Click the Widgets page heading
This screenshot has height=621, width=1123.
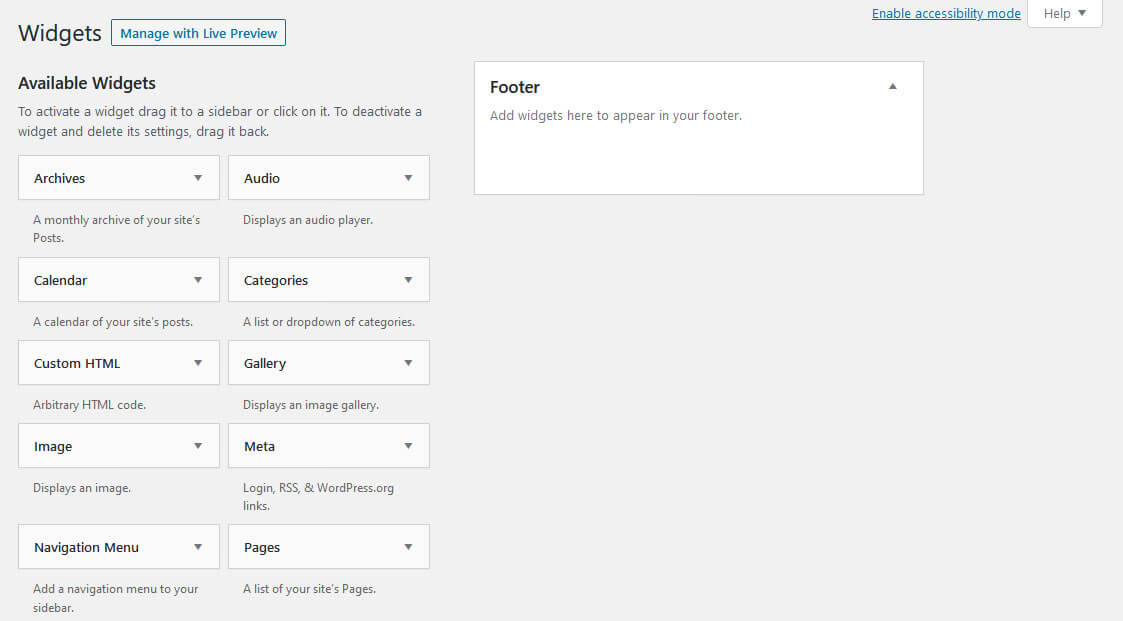58,32
